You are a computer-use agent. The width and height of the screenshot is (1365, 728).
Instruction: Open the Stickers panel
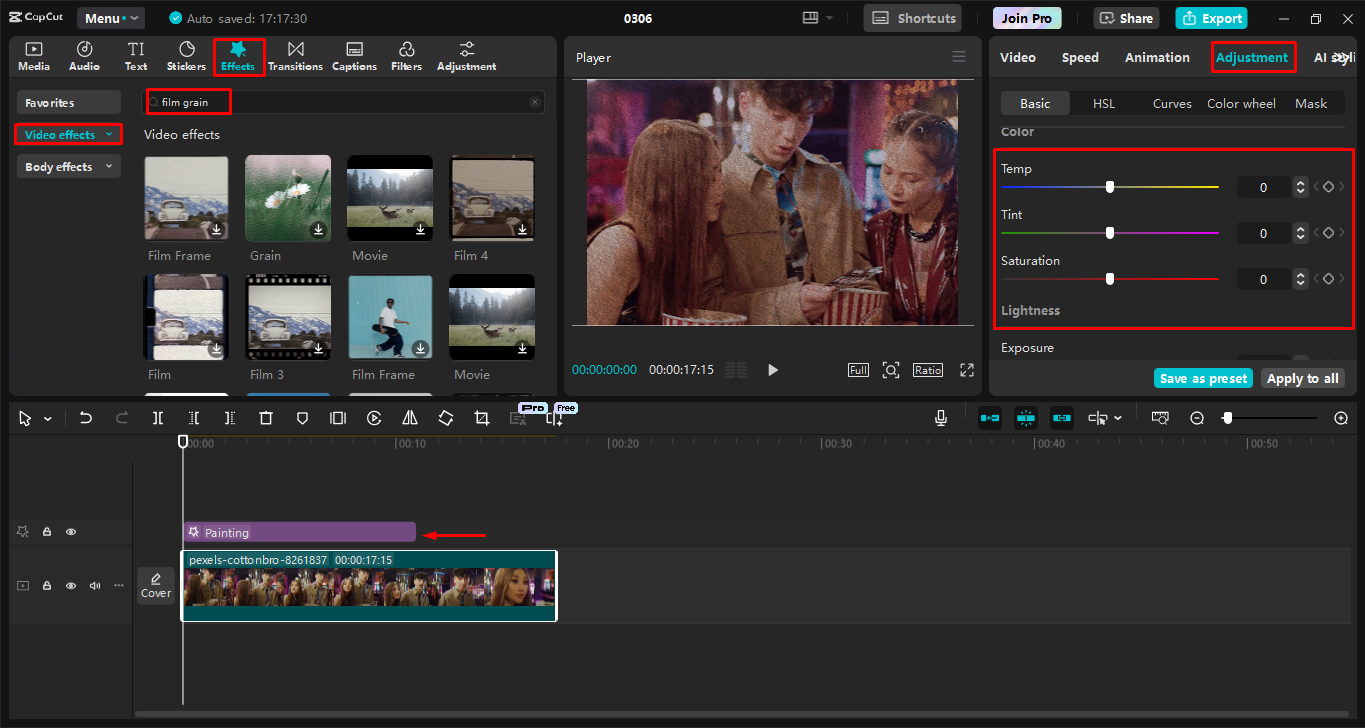point(186,56)
